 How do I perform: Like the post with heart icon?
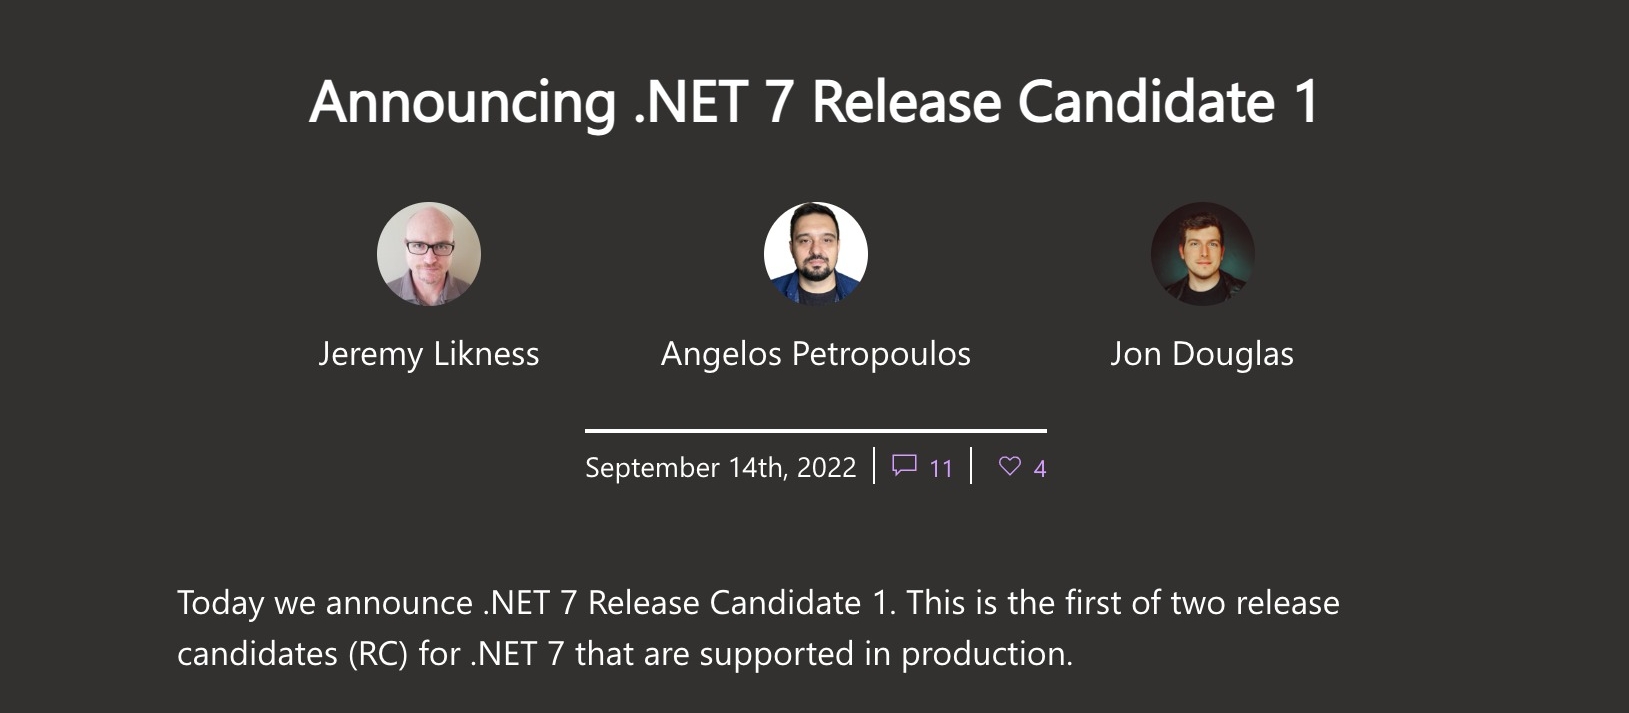(x=1010, y=466)
